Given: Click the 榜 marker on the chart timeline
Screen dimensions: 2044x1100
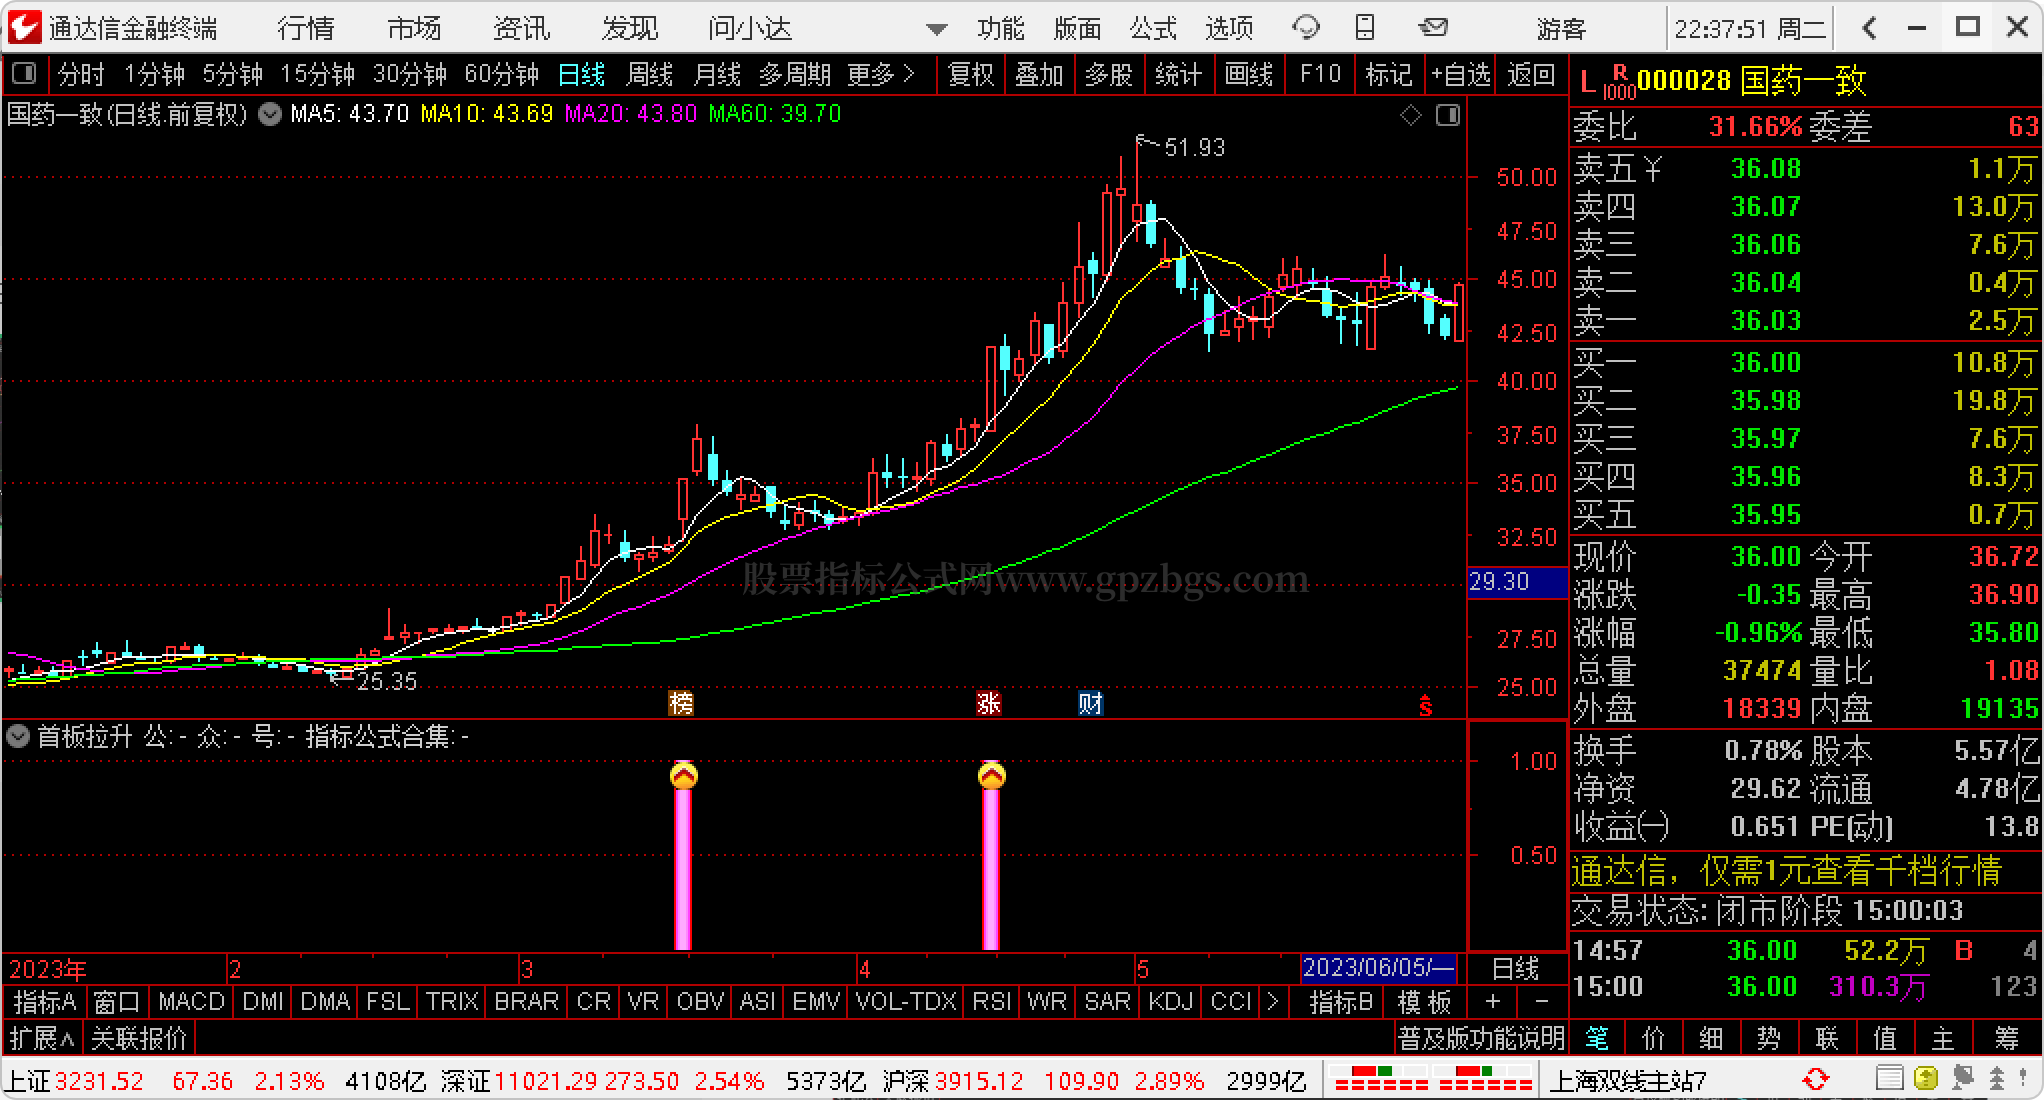Looking at the screenshot, I should (681, 704).
